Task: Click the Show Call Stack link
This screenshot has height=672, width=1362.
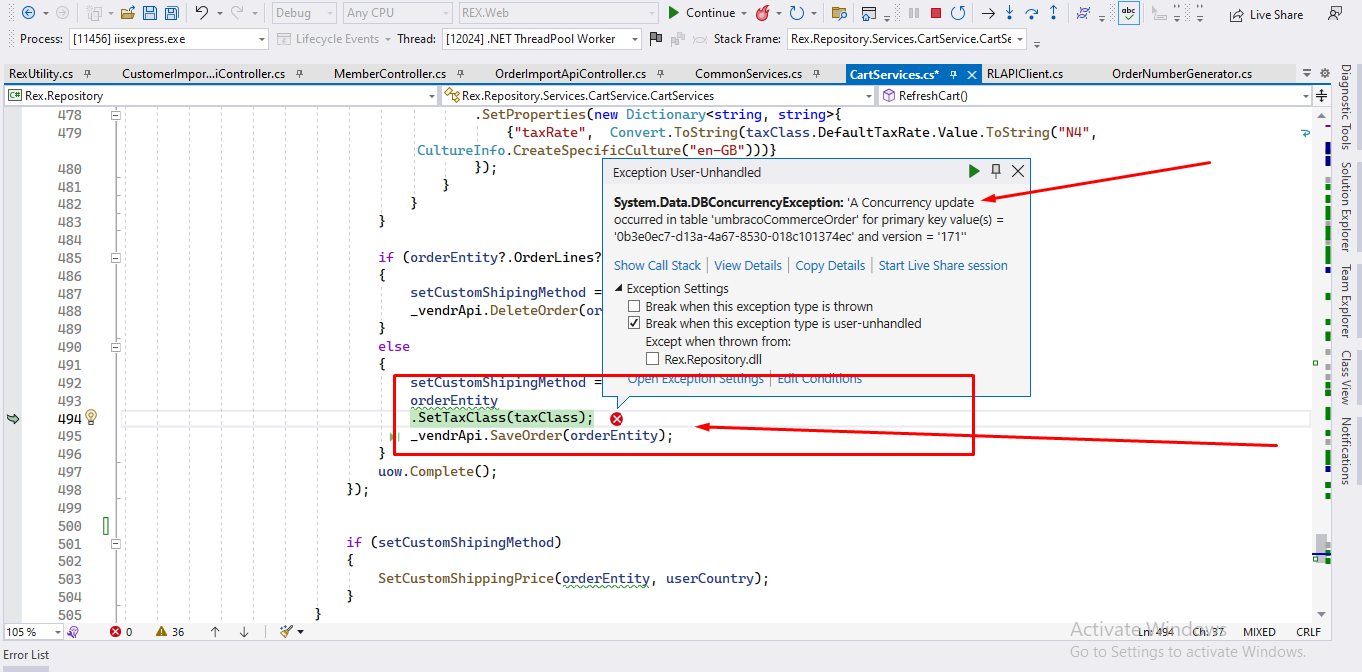Action: (x=657, y=266)
